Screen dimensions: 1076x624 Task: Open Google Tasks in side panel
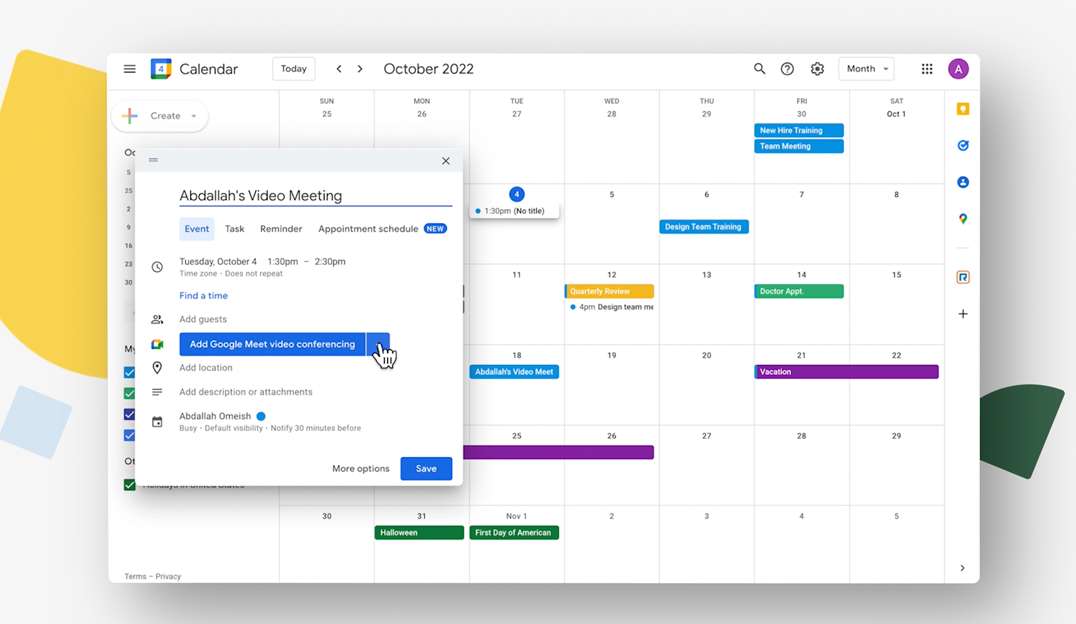pos(963,146)
